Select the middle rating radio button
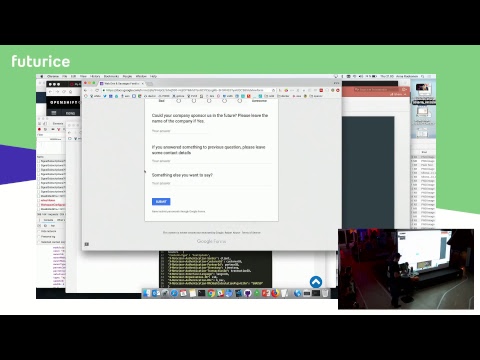 [x=209, y=100]
